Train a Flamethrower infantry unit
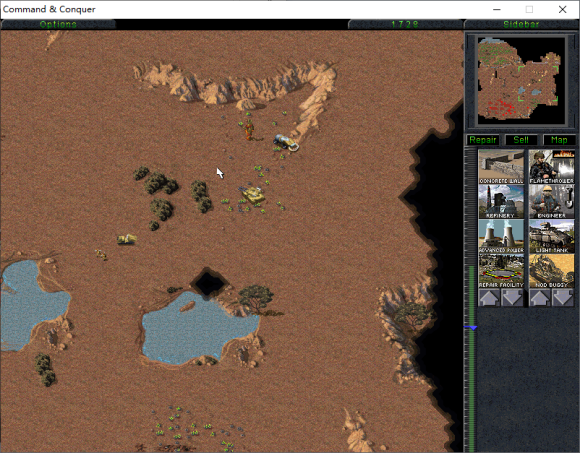Screen dimensions: 580x453 point(552,166)
